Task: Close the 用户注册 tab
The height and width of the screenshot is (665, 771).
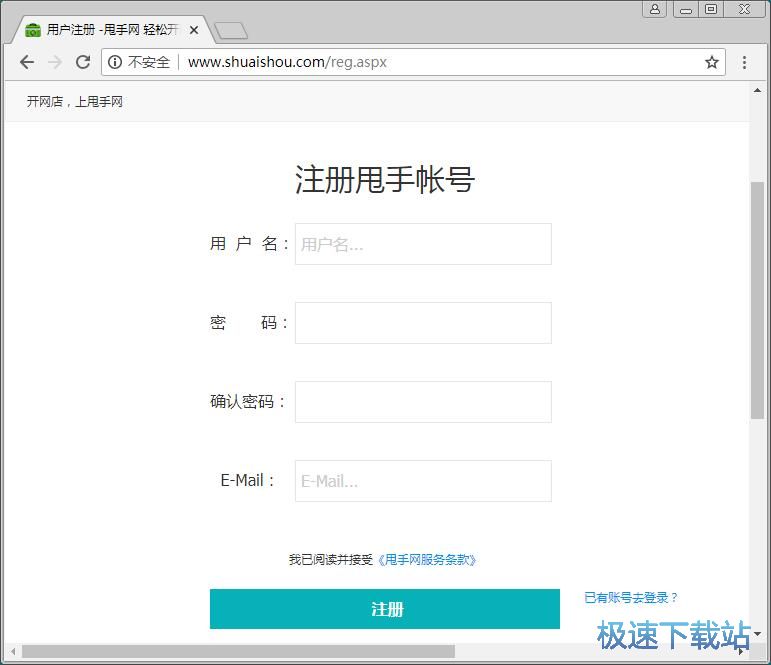Action: pyautogui.click(x=194, y=30)
